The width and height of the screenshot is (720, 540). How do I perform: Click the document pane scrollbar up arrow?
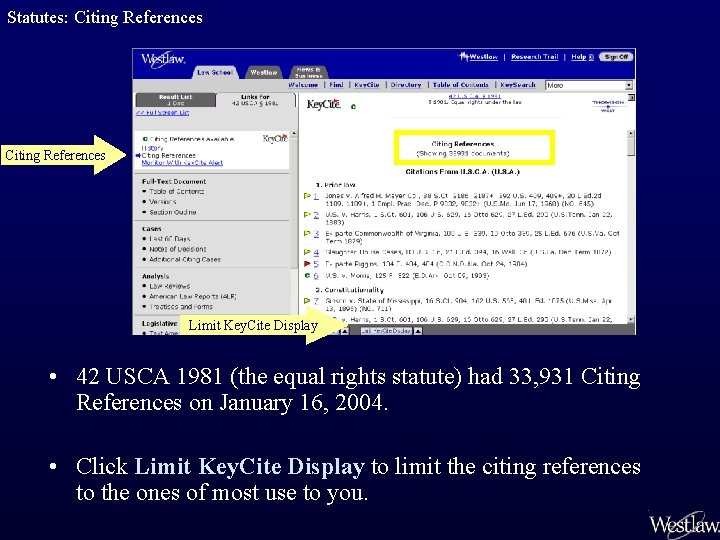631,134
